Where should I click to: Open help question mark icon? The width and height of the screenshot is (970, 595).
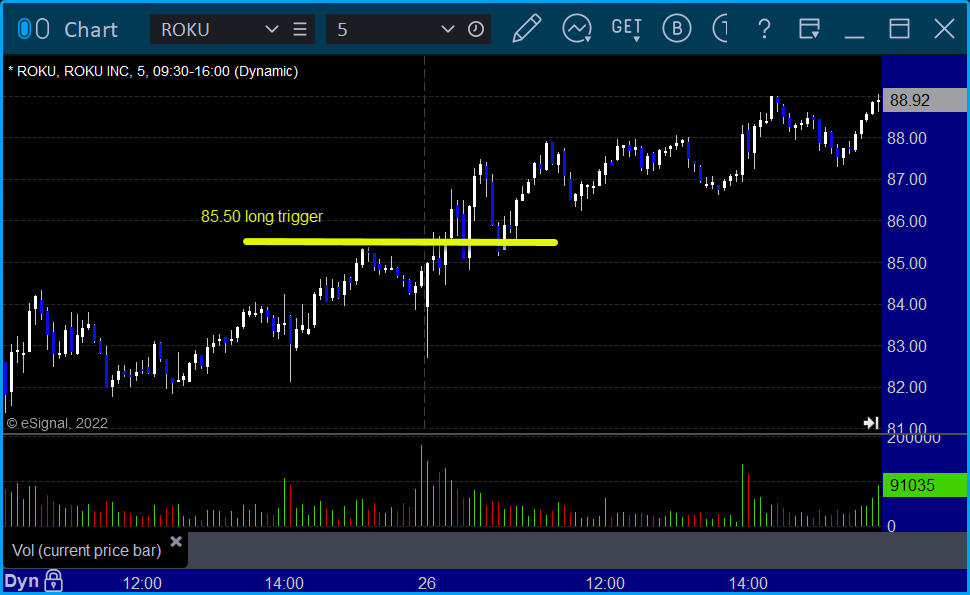764,28
